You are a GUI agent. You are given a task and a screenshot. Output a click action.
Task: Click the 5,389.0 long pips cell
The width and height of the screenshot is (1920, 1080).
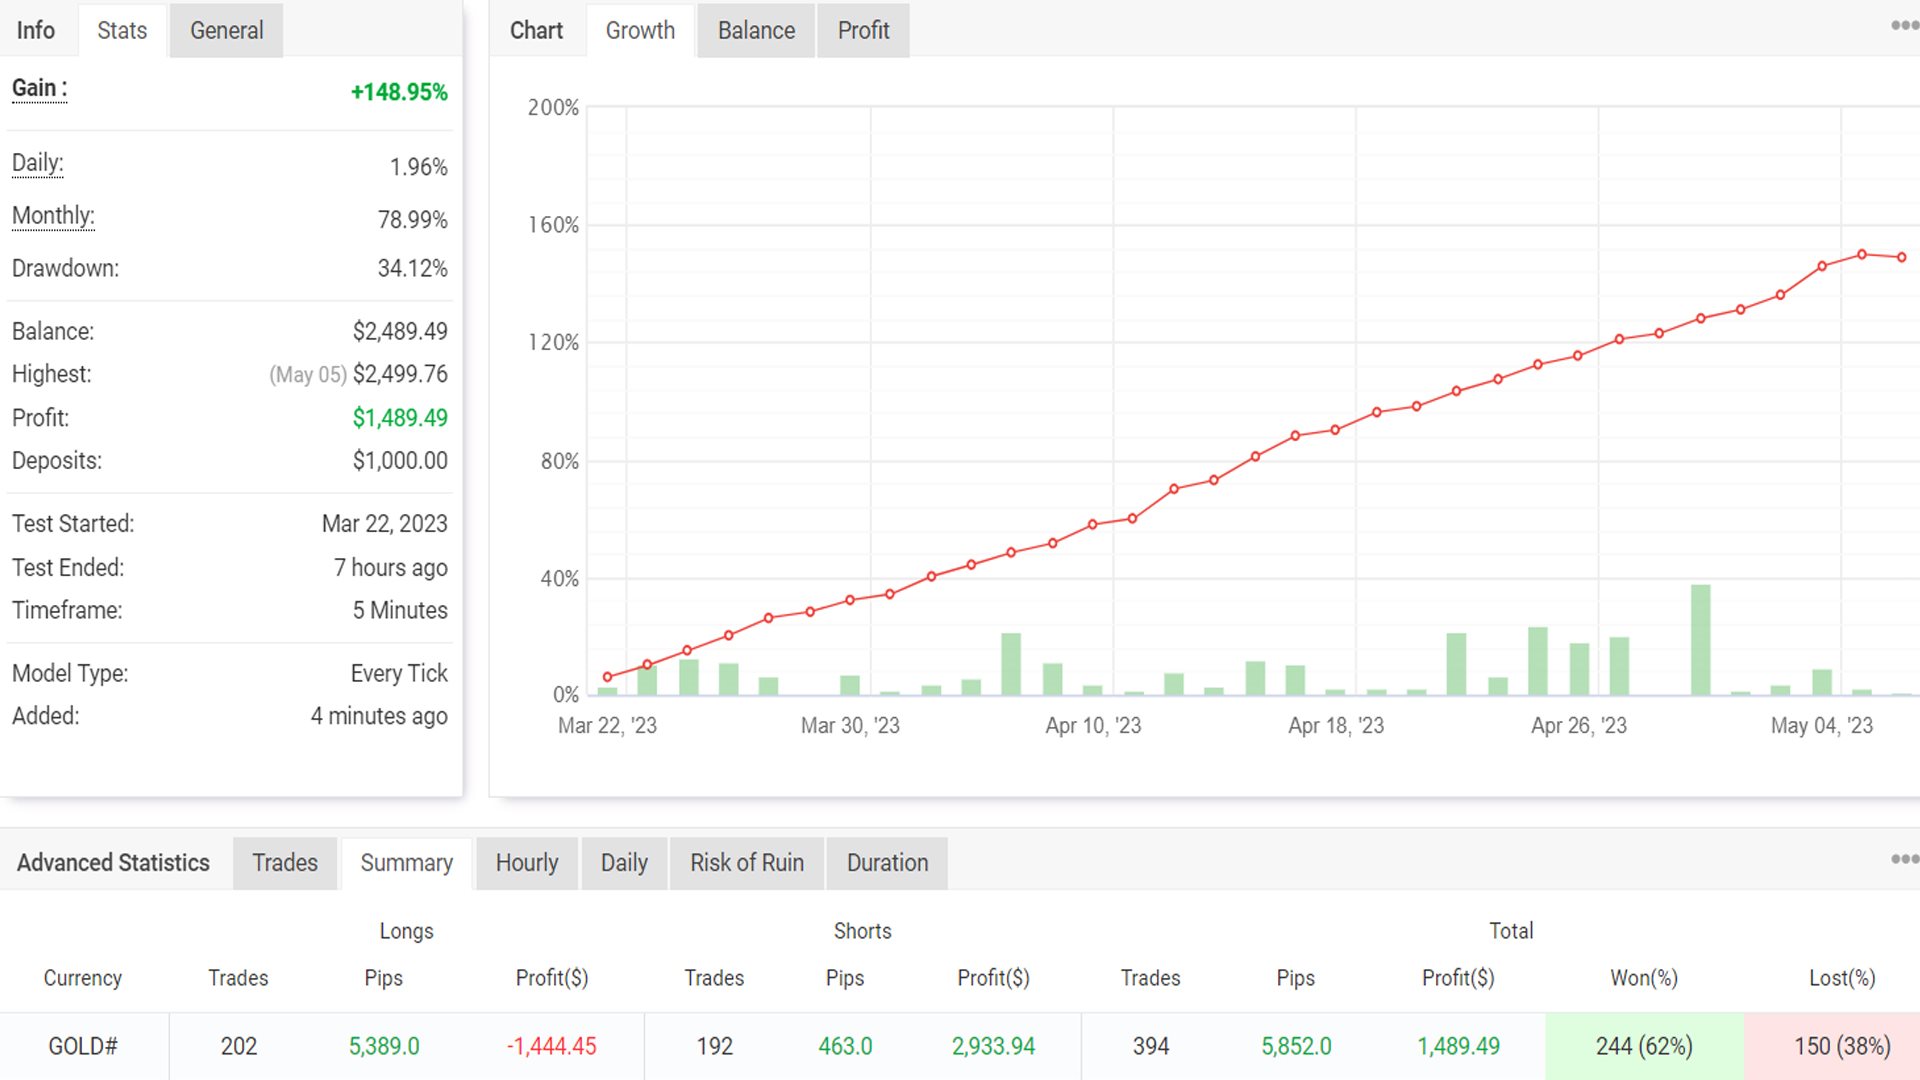click(384, 1047)
